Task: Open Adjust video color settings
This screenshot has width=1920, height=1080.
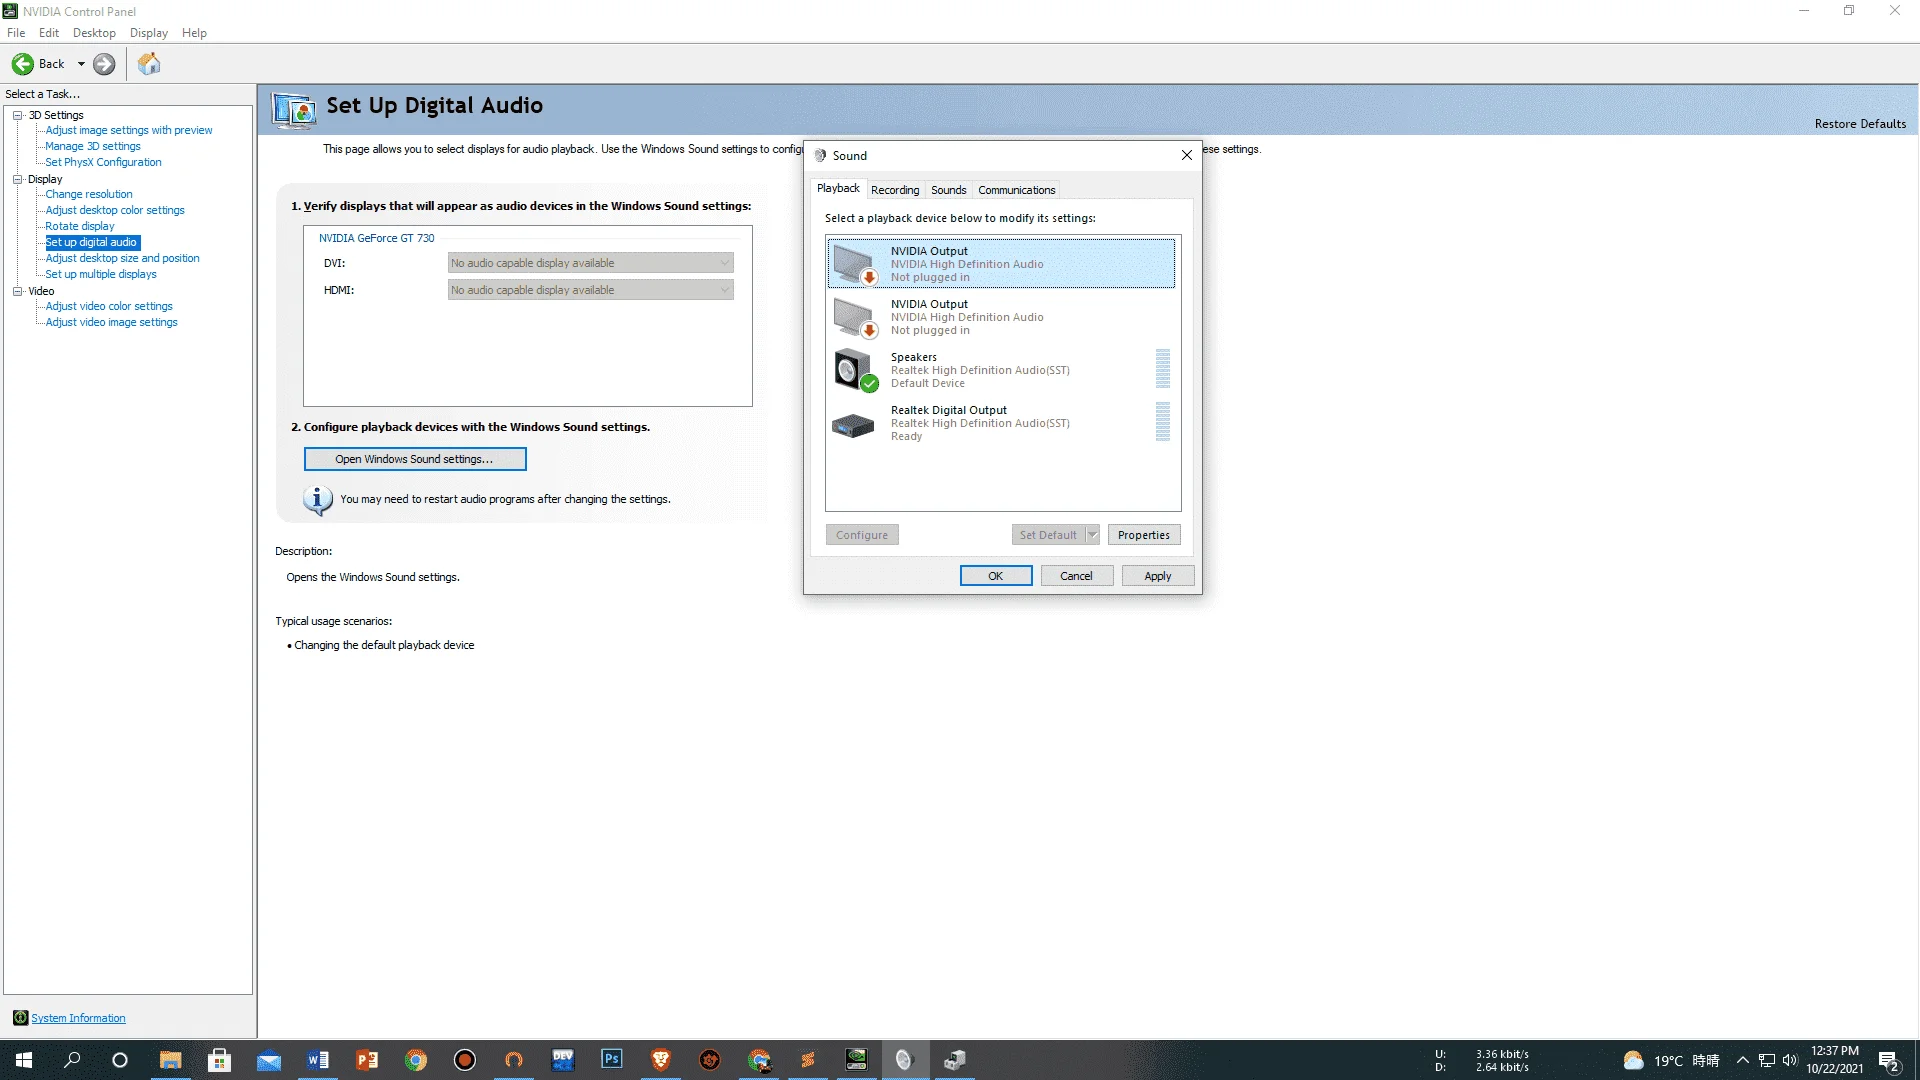Action: click(x=109, y=306)
